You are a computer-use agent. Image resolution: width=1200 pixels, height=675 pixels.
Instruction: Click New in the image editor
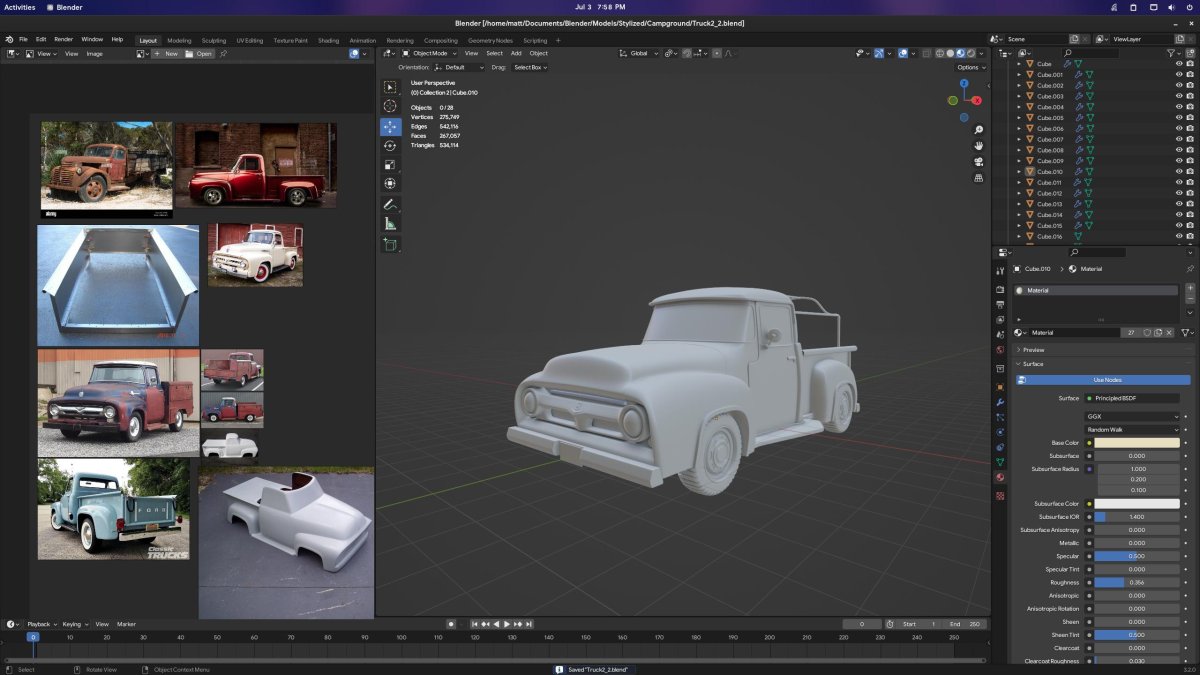(166, 53)
